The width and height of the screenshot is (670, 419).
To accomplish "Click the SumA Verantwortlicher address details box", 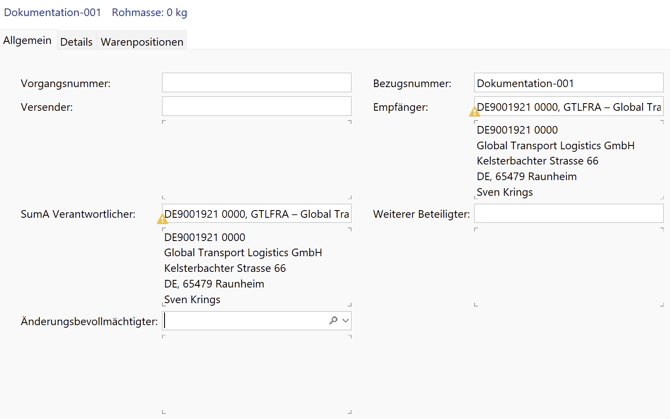I will tap(256, 268).
